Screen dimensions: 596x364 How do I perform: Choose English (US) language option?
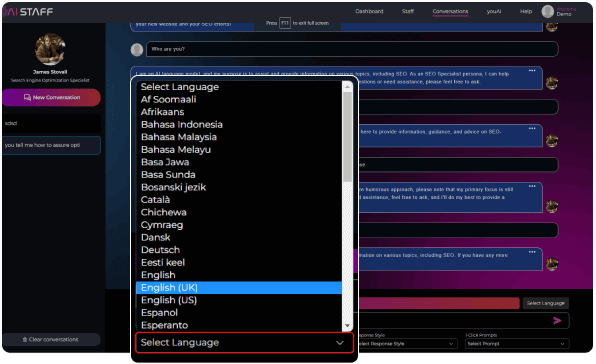[239, 300]
